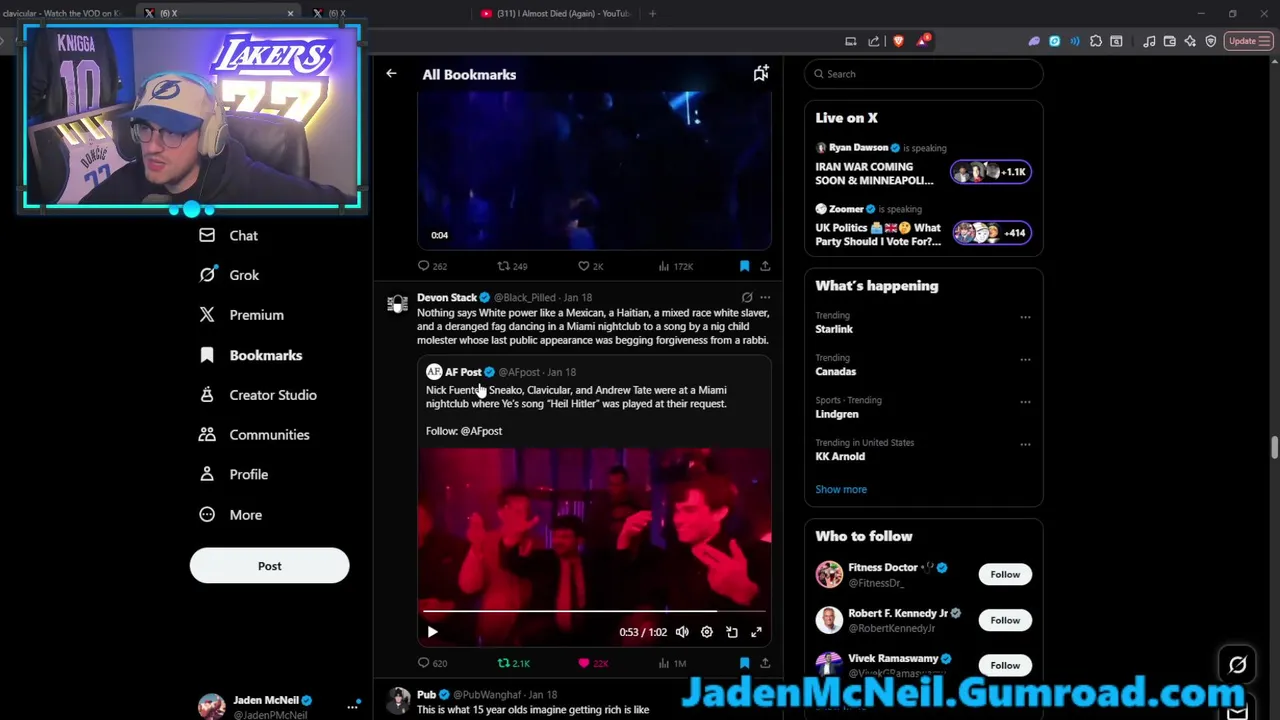Open the AF Post quoted account

463,372
